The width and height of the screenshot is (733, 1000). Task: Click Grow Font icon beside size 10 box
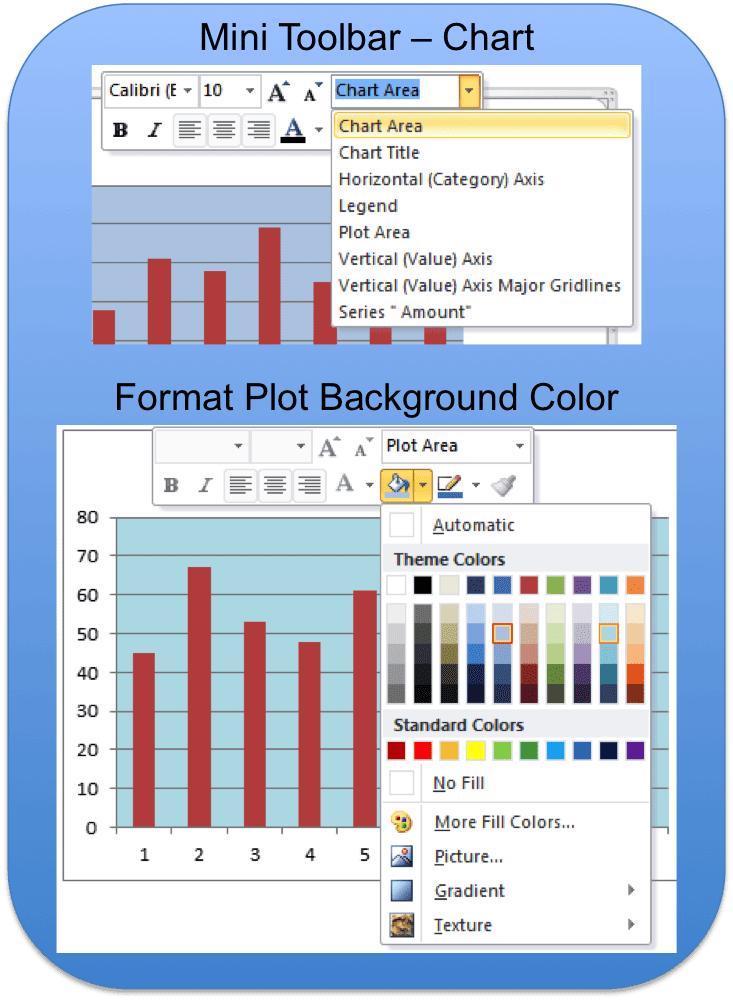pos(278,92)
